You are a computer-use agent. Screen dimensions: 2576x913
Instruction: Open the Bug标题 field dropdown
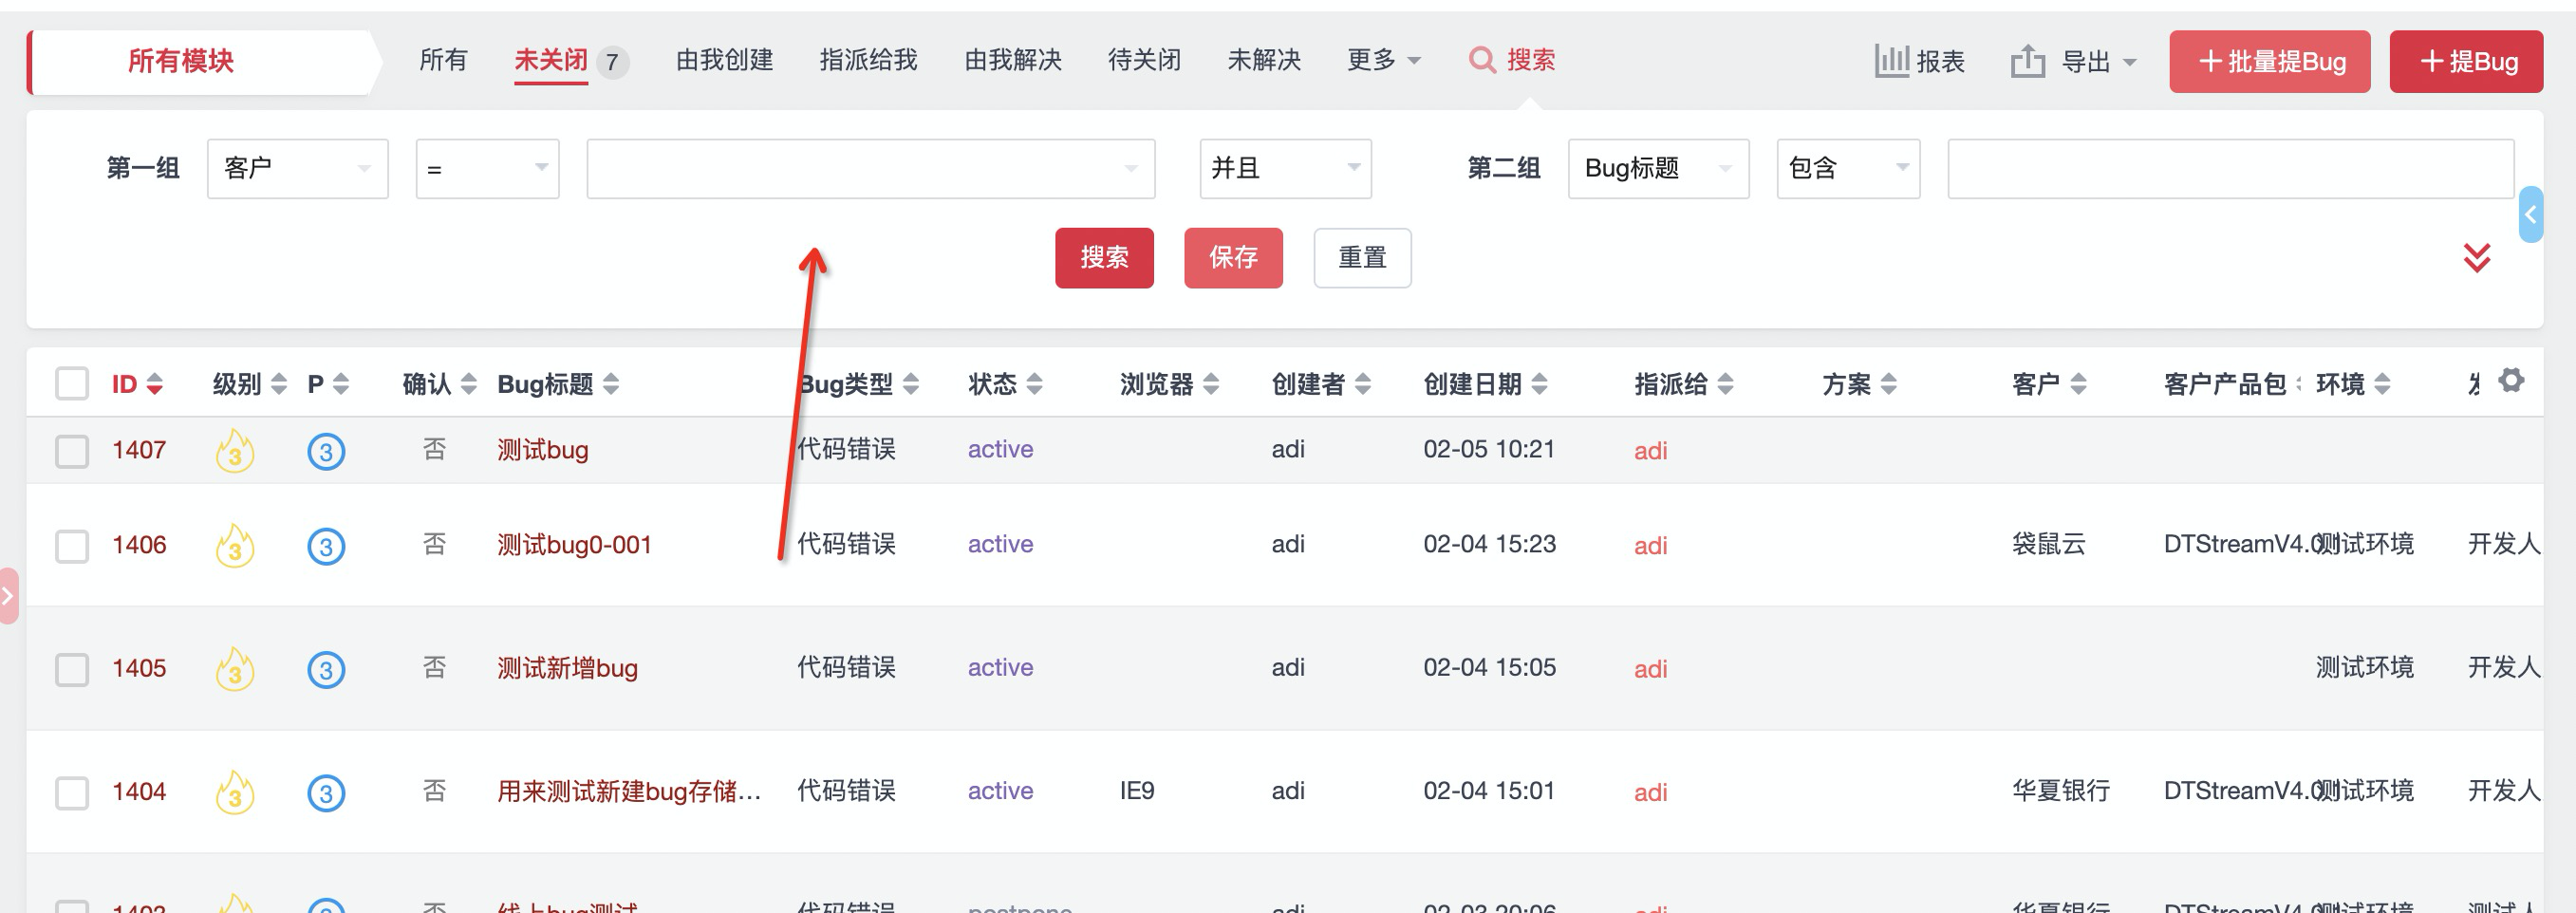(x=1658, y=169)
